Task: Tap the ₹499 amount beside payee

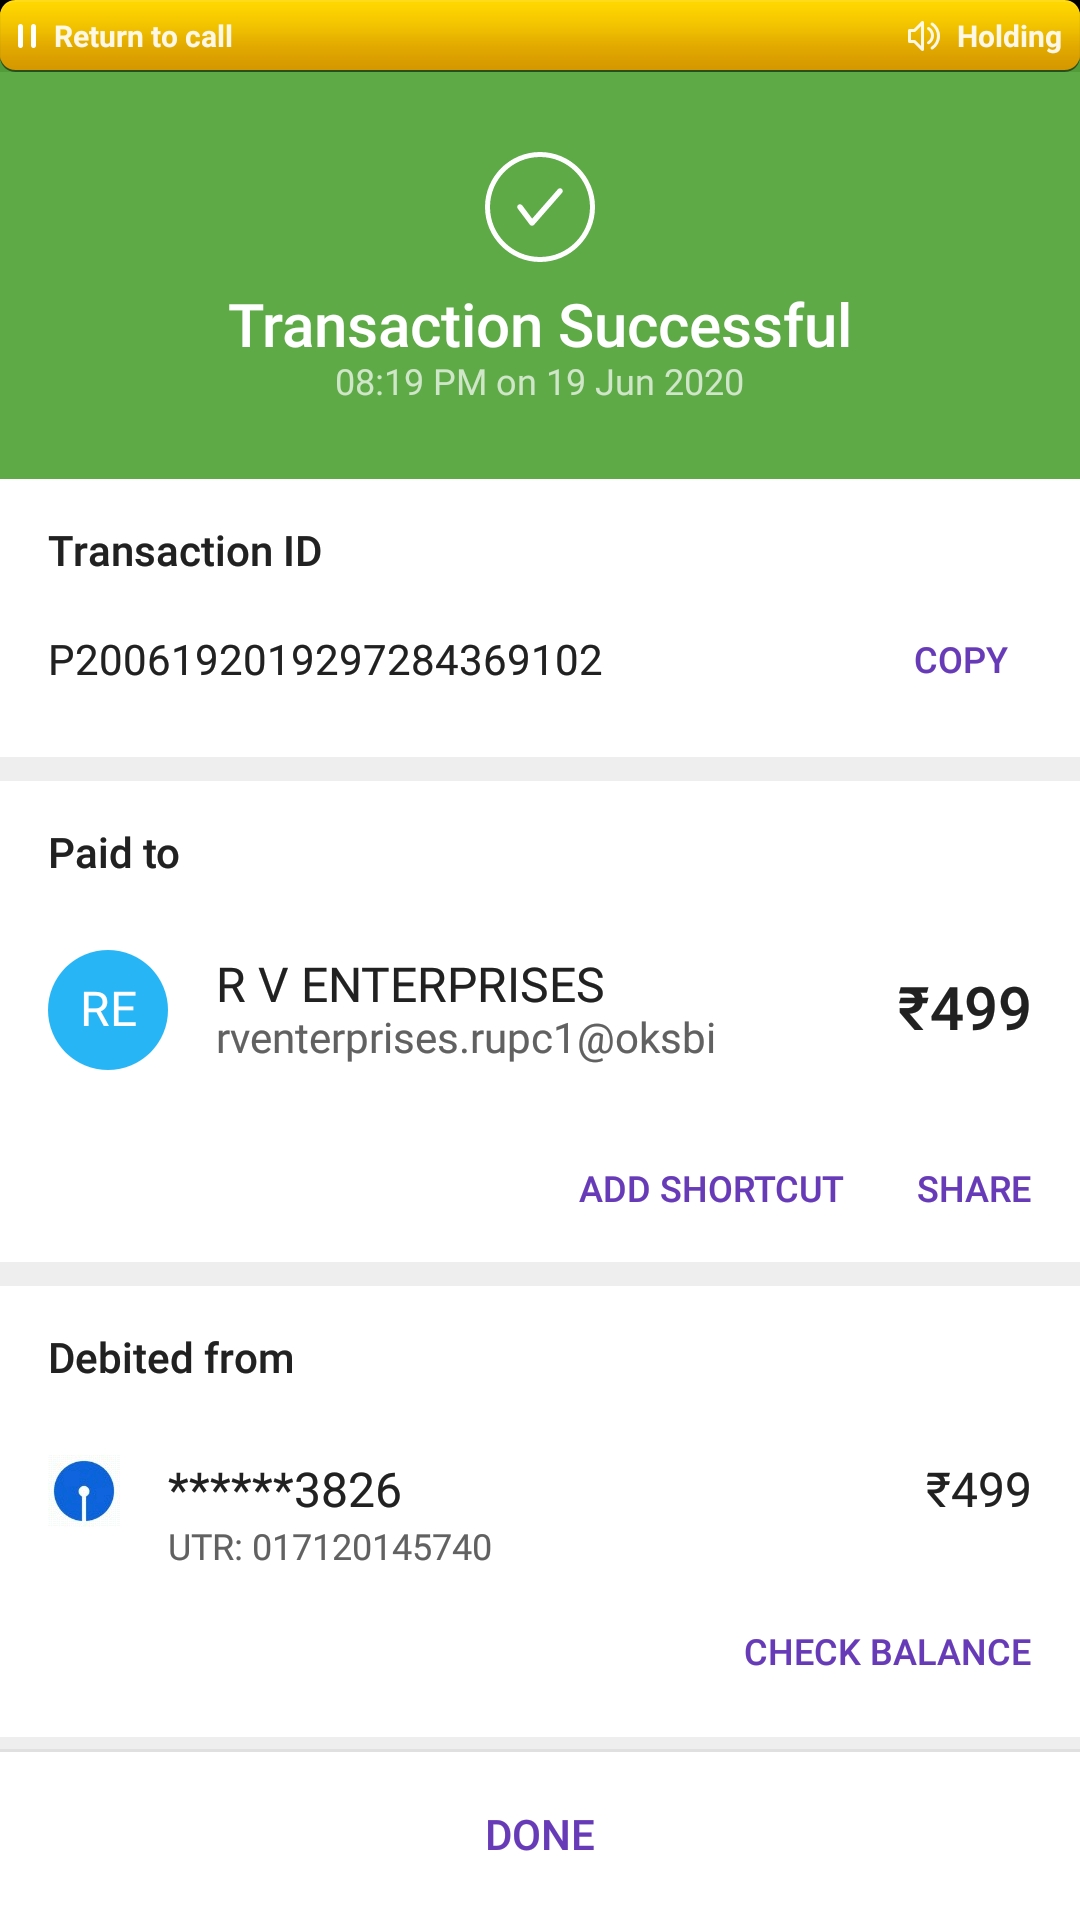Action: [x=964, y=1008]
